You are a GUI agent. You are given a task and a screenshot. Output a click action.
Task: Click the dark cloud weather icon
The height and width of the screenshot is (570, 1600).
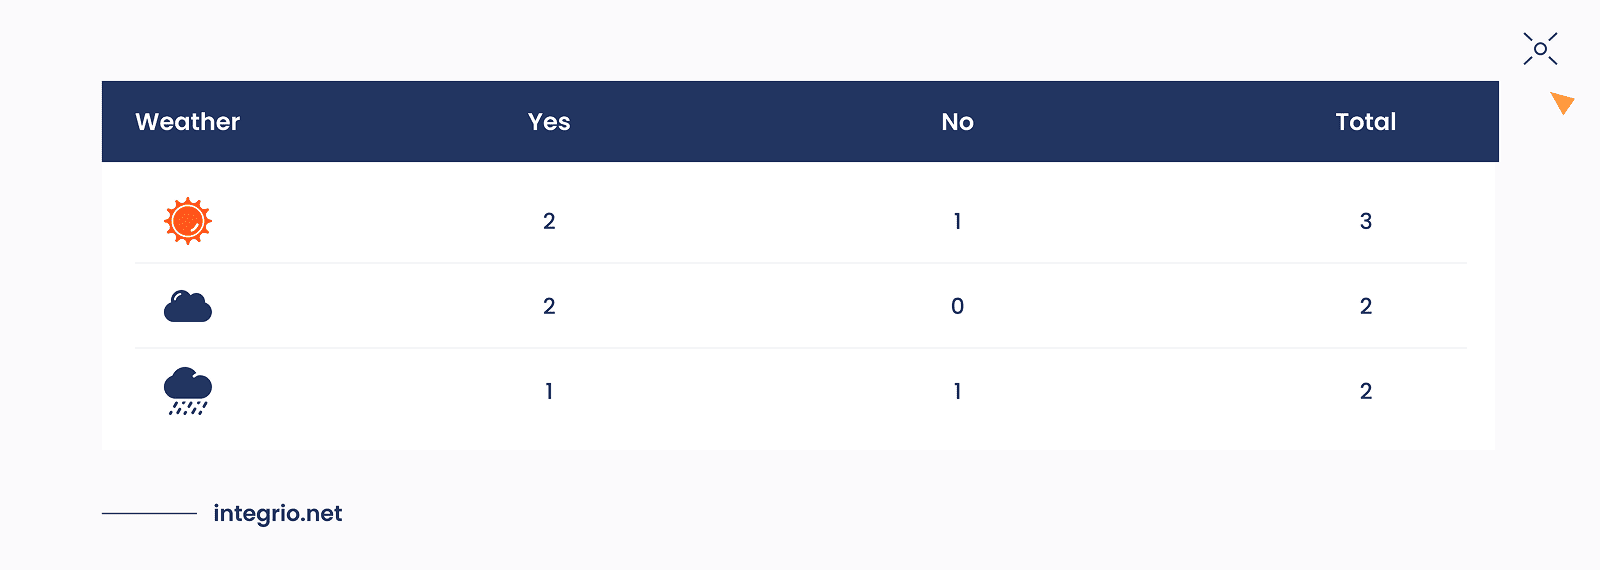pos(188,306)
